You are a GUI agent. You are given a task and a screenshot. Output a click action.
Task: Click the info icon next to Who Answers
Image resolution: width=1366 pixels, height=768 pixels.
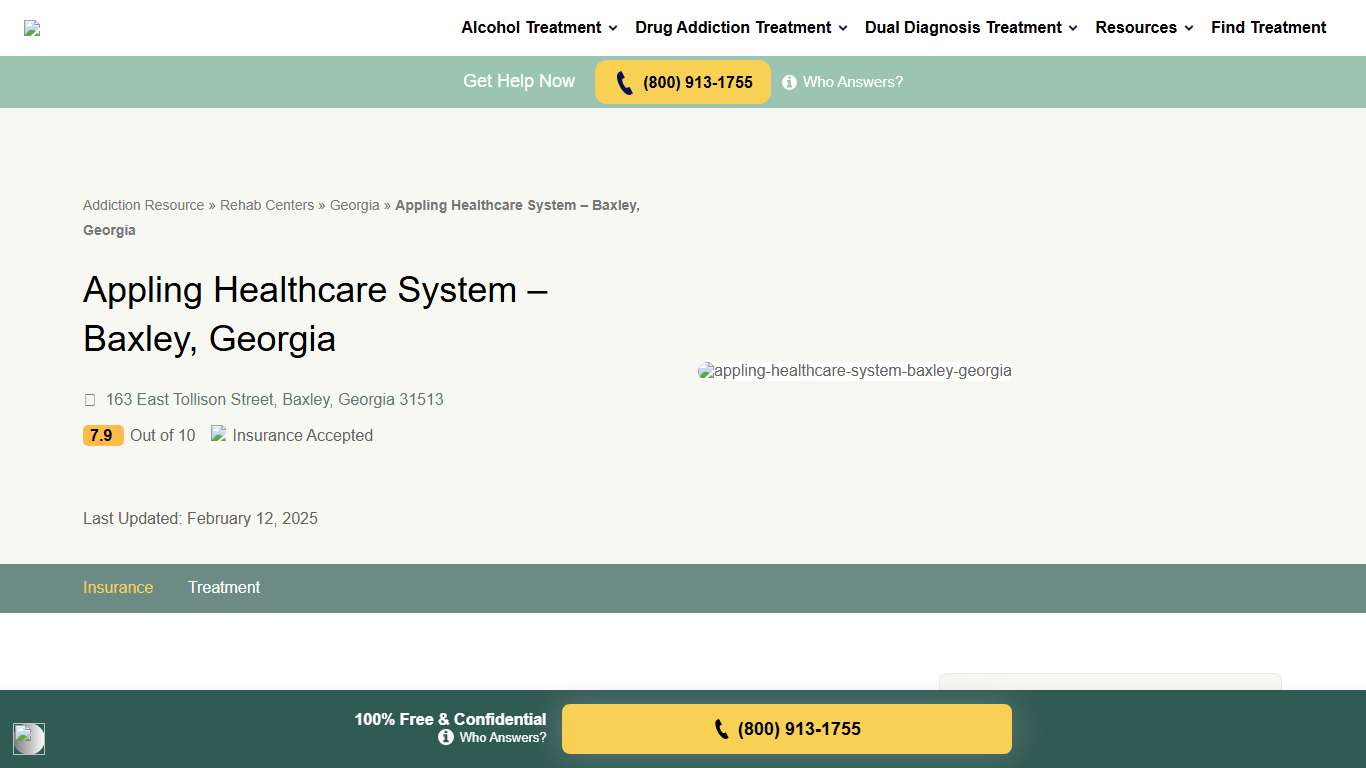tap(790, 82)
